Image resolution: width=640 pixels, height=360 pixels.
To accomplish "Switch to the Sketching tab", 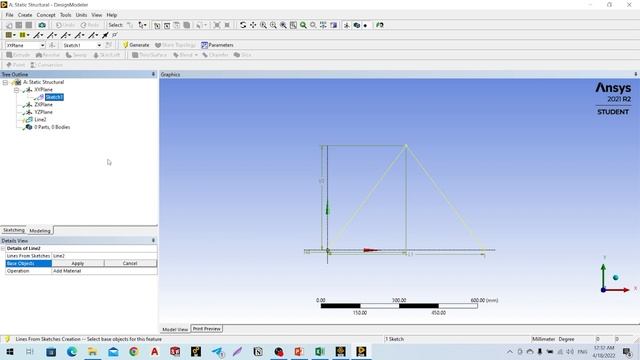I will tap(14, 230).
